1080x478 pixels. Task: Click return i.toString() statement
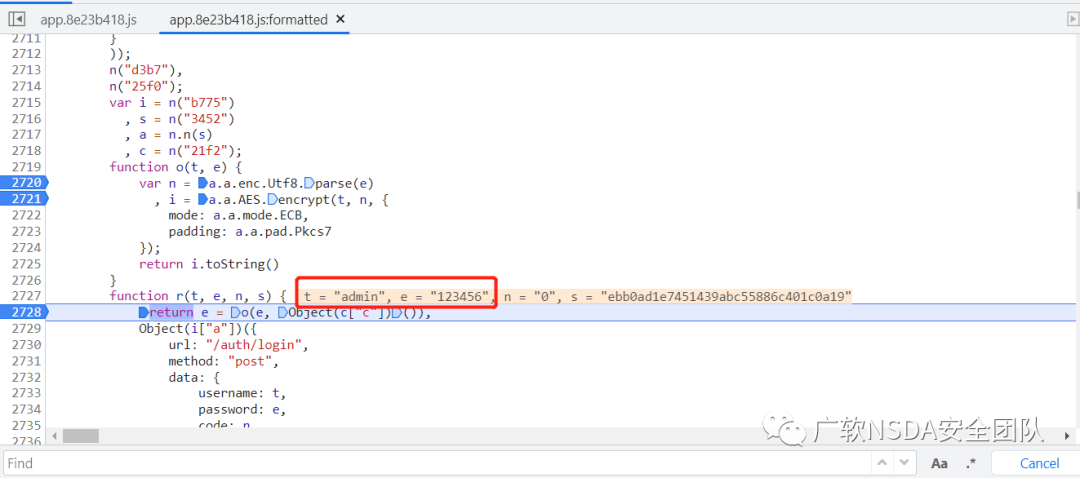209,264
